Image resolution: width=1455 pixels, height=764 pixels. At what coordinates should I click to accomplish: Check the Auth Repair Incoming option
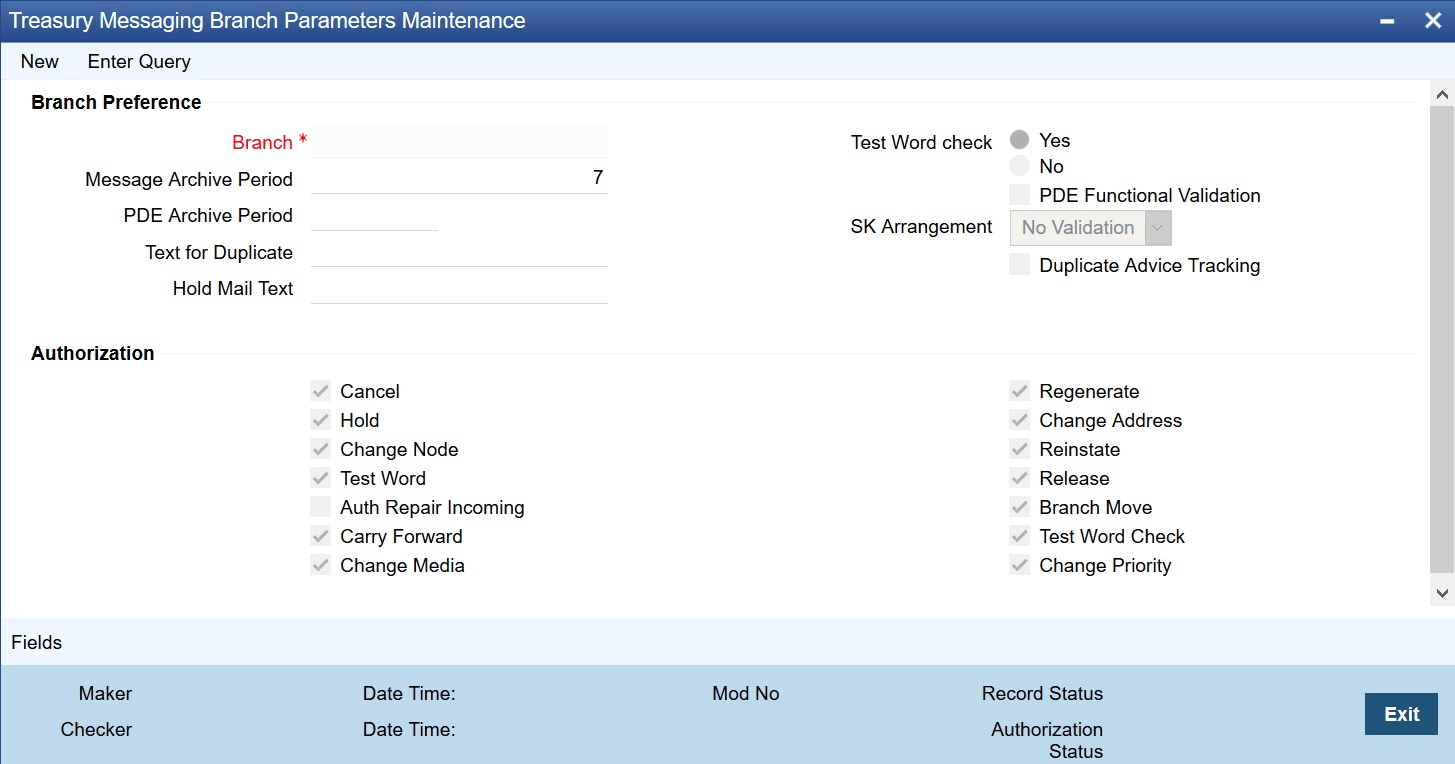click(x=320, y=507)
